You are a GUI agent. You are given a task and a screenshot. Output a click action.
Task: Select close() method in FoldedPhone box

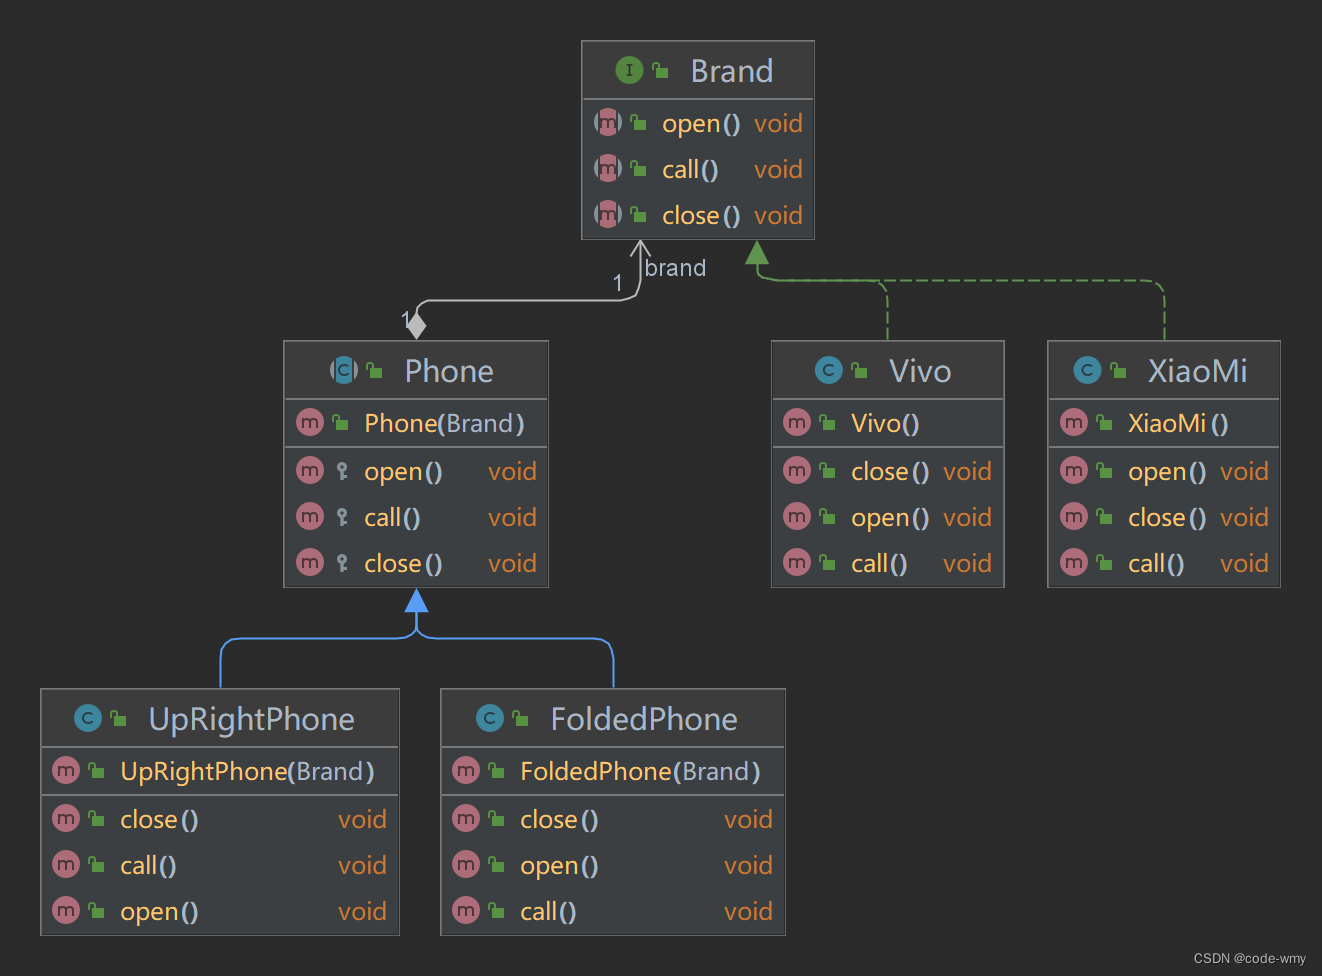[x=613, y=819]
